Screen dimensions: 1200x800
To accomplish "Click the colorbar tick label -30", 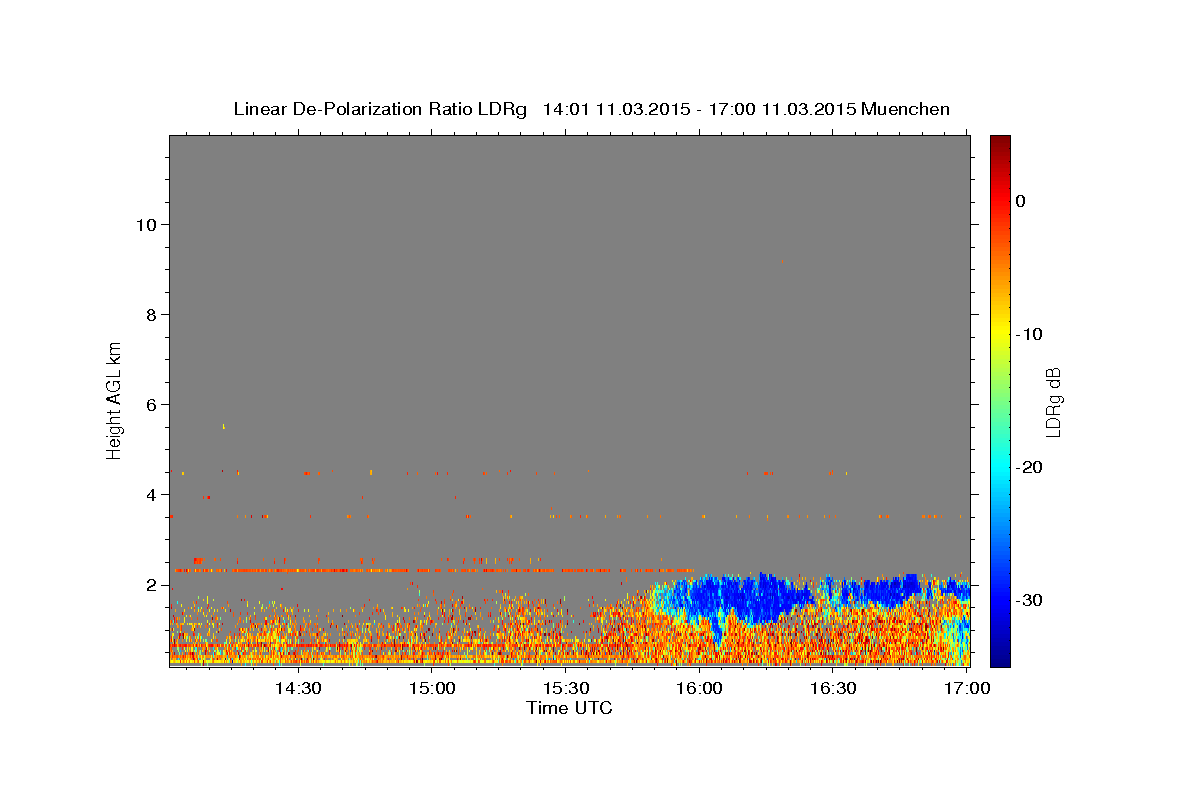I will 1030,600.
